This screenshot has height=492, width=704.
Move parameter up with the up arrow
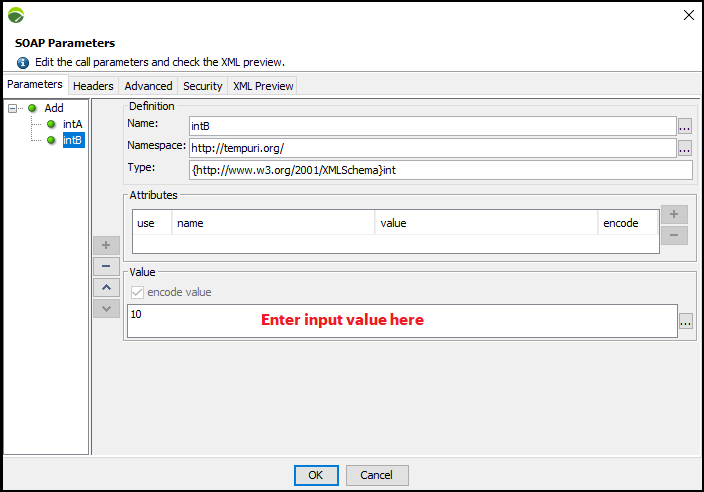(106, 287)
